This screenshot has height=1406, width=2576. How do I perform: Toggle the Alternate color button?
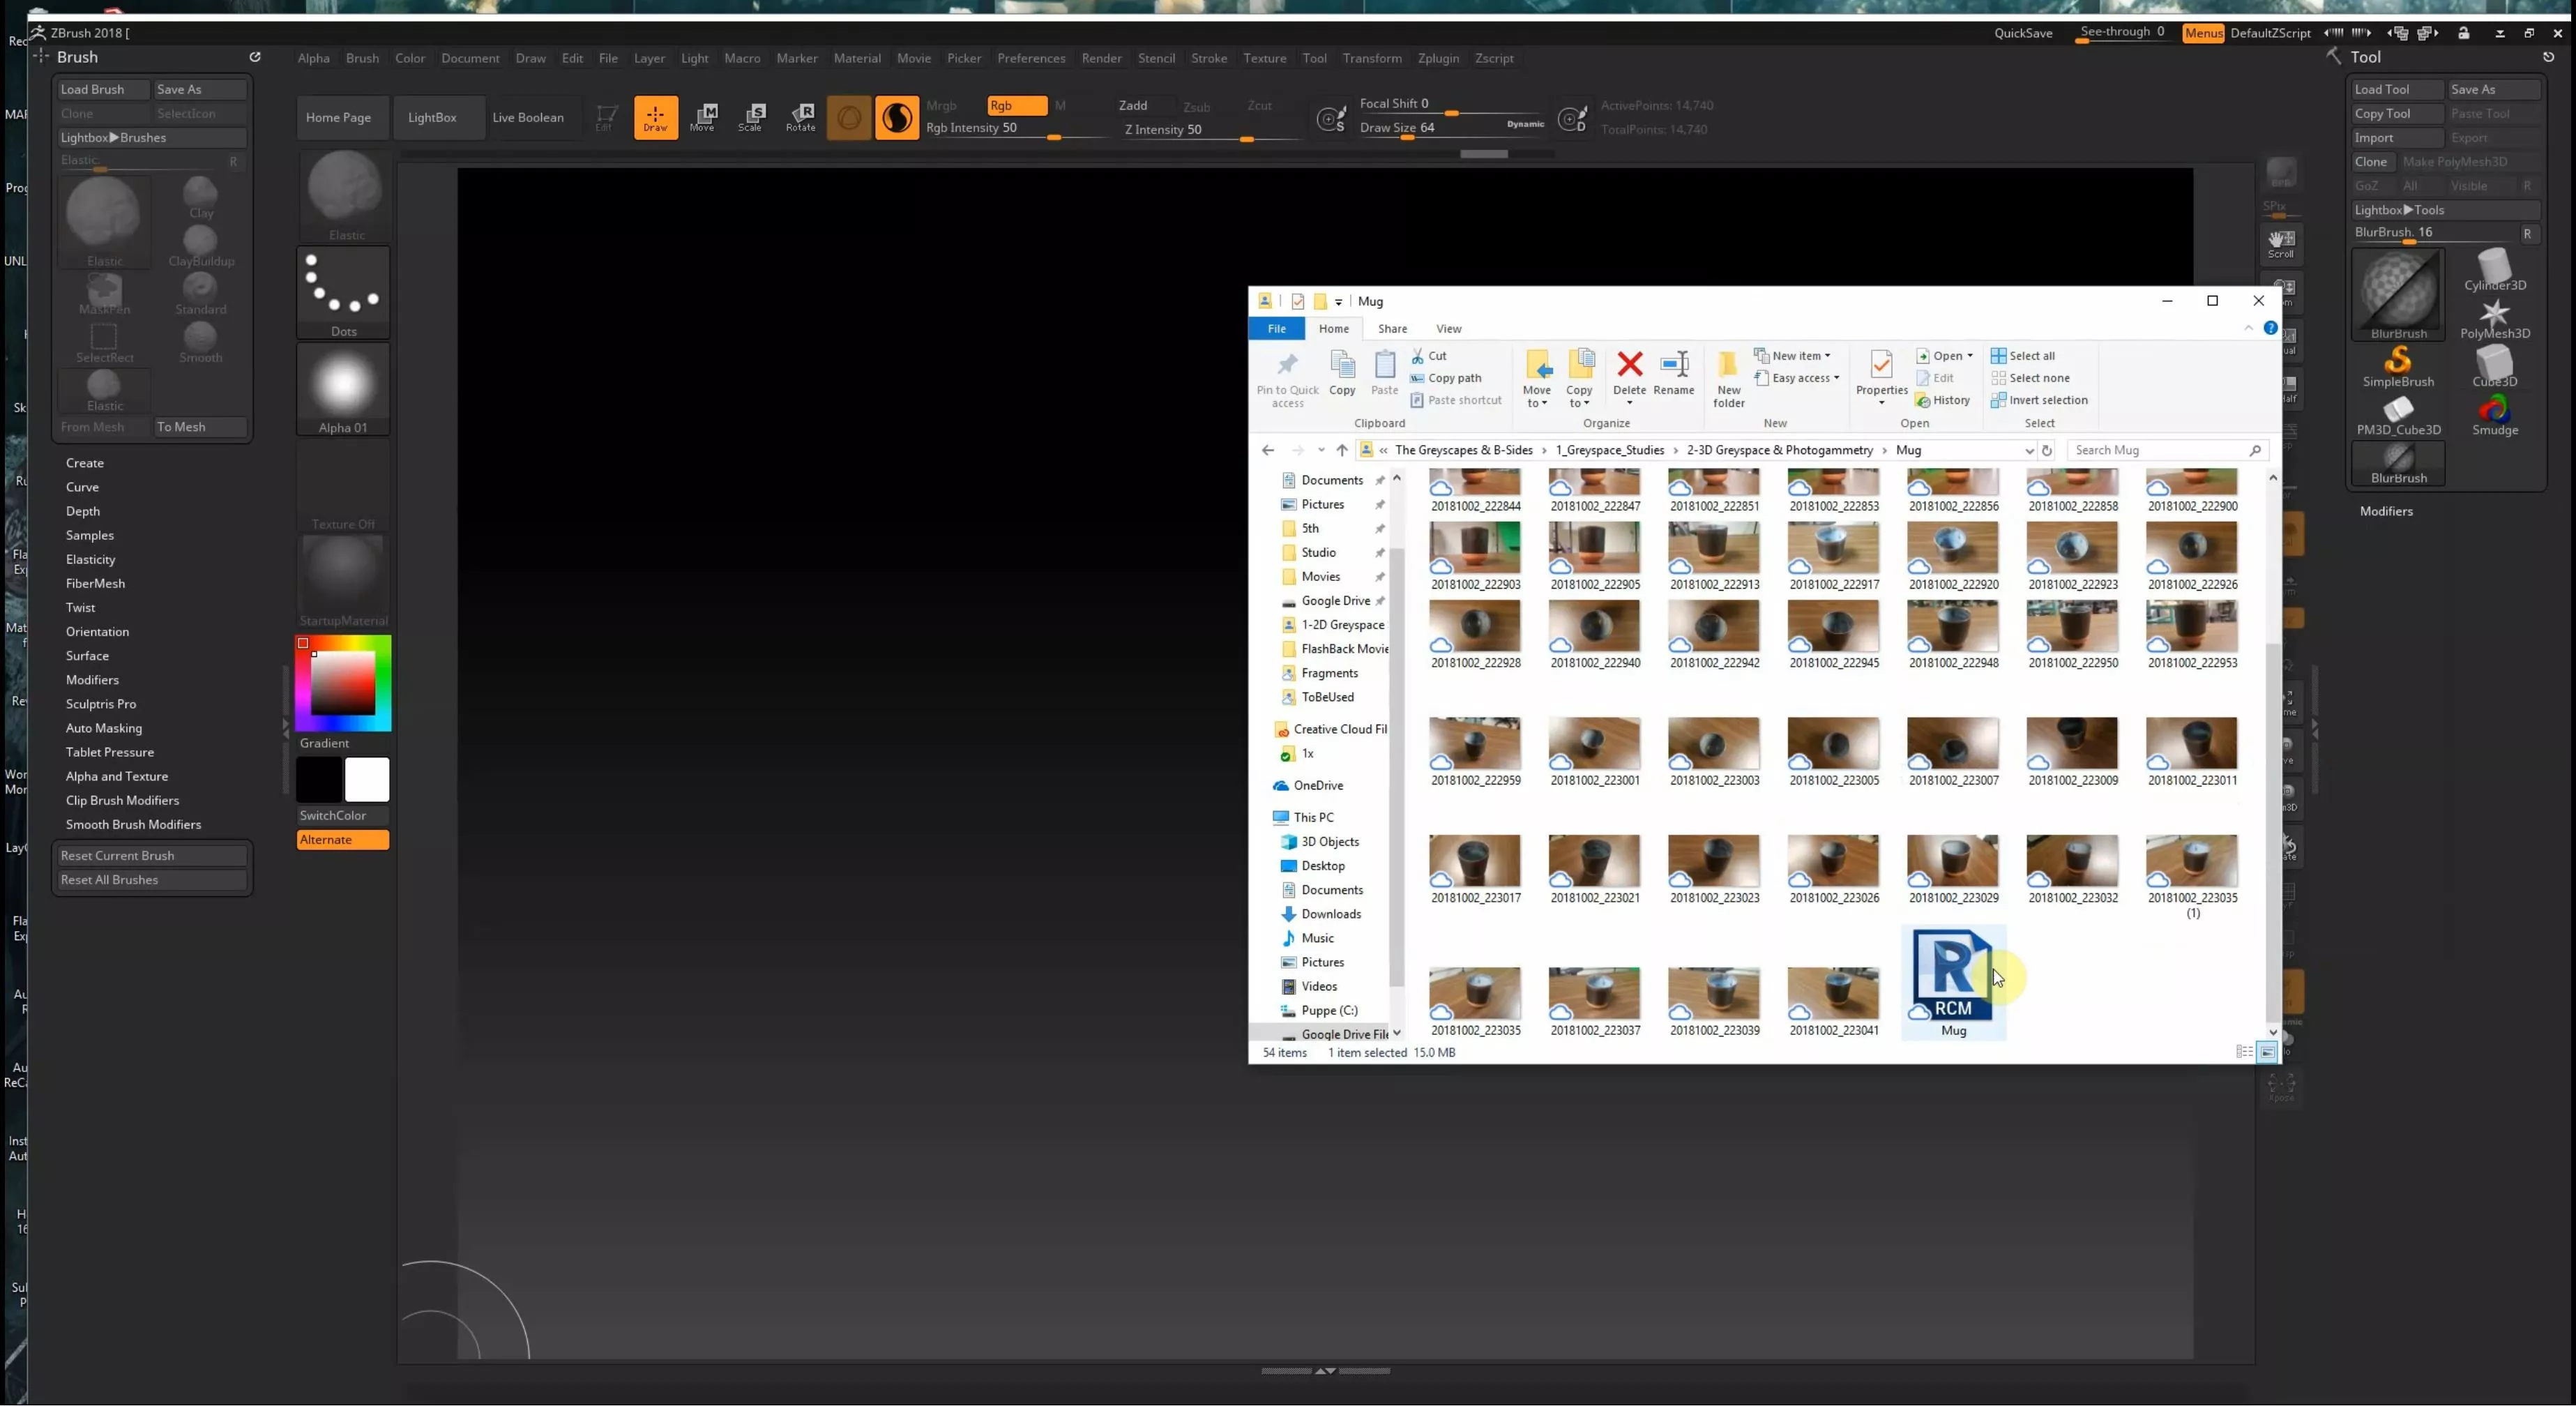(x=342, y=839)
